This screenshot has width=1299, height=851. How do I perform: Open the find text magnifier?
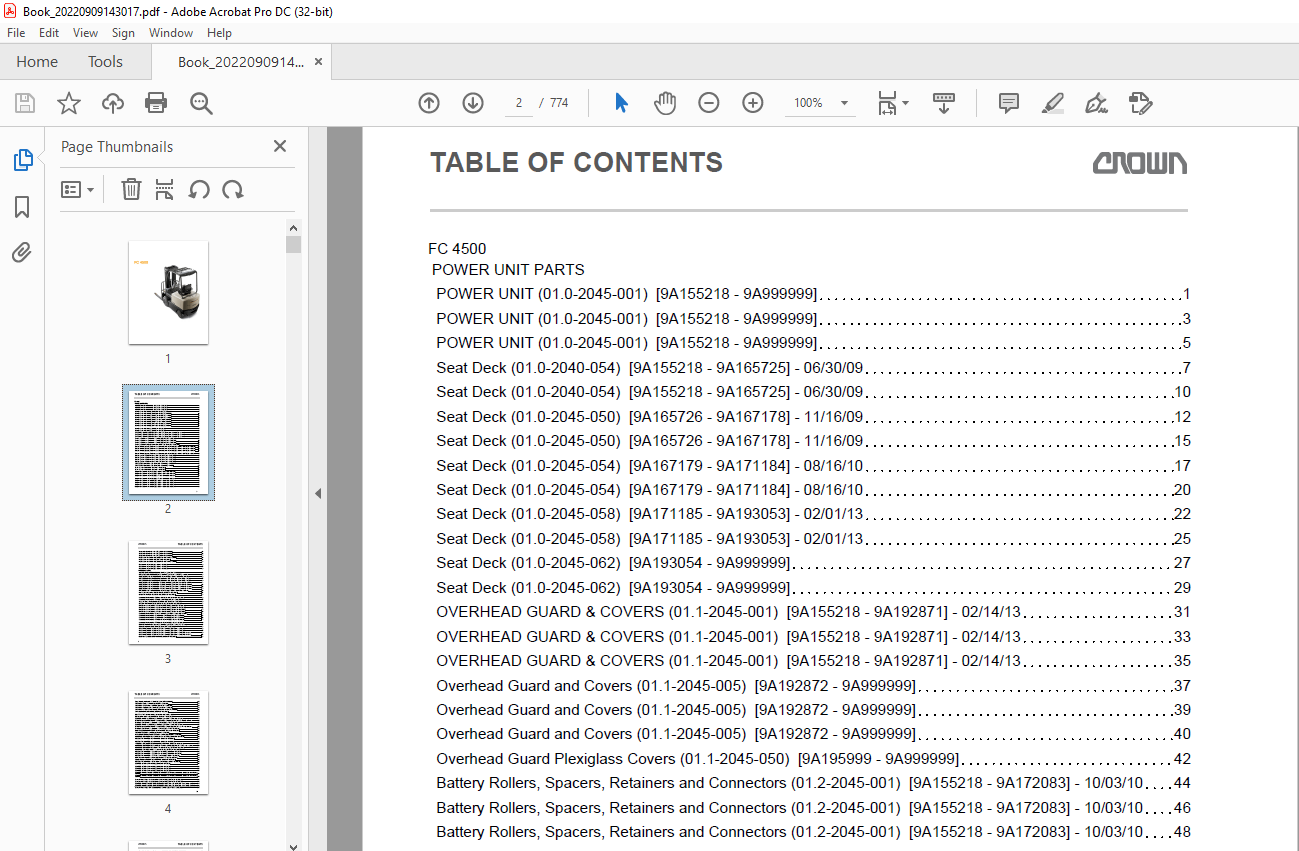point(201,103)
